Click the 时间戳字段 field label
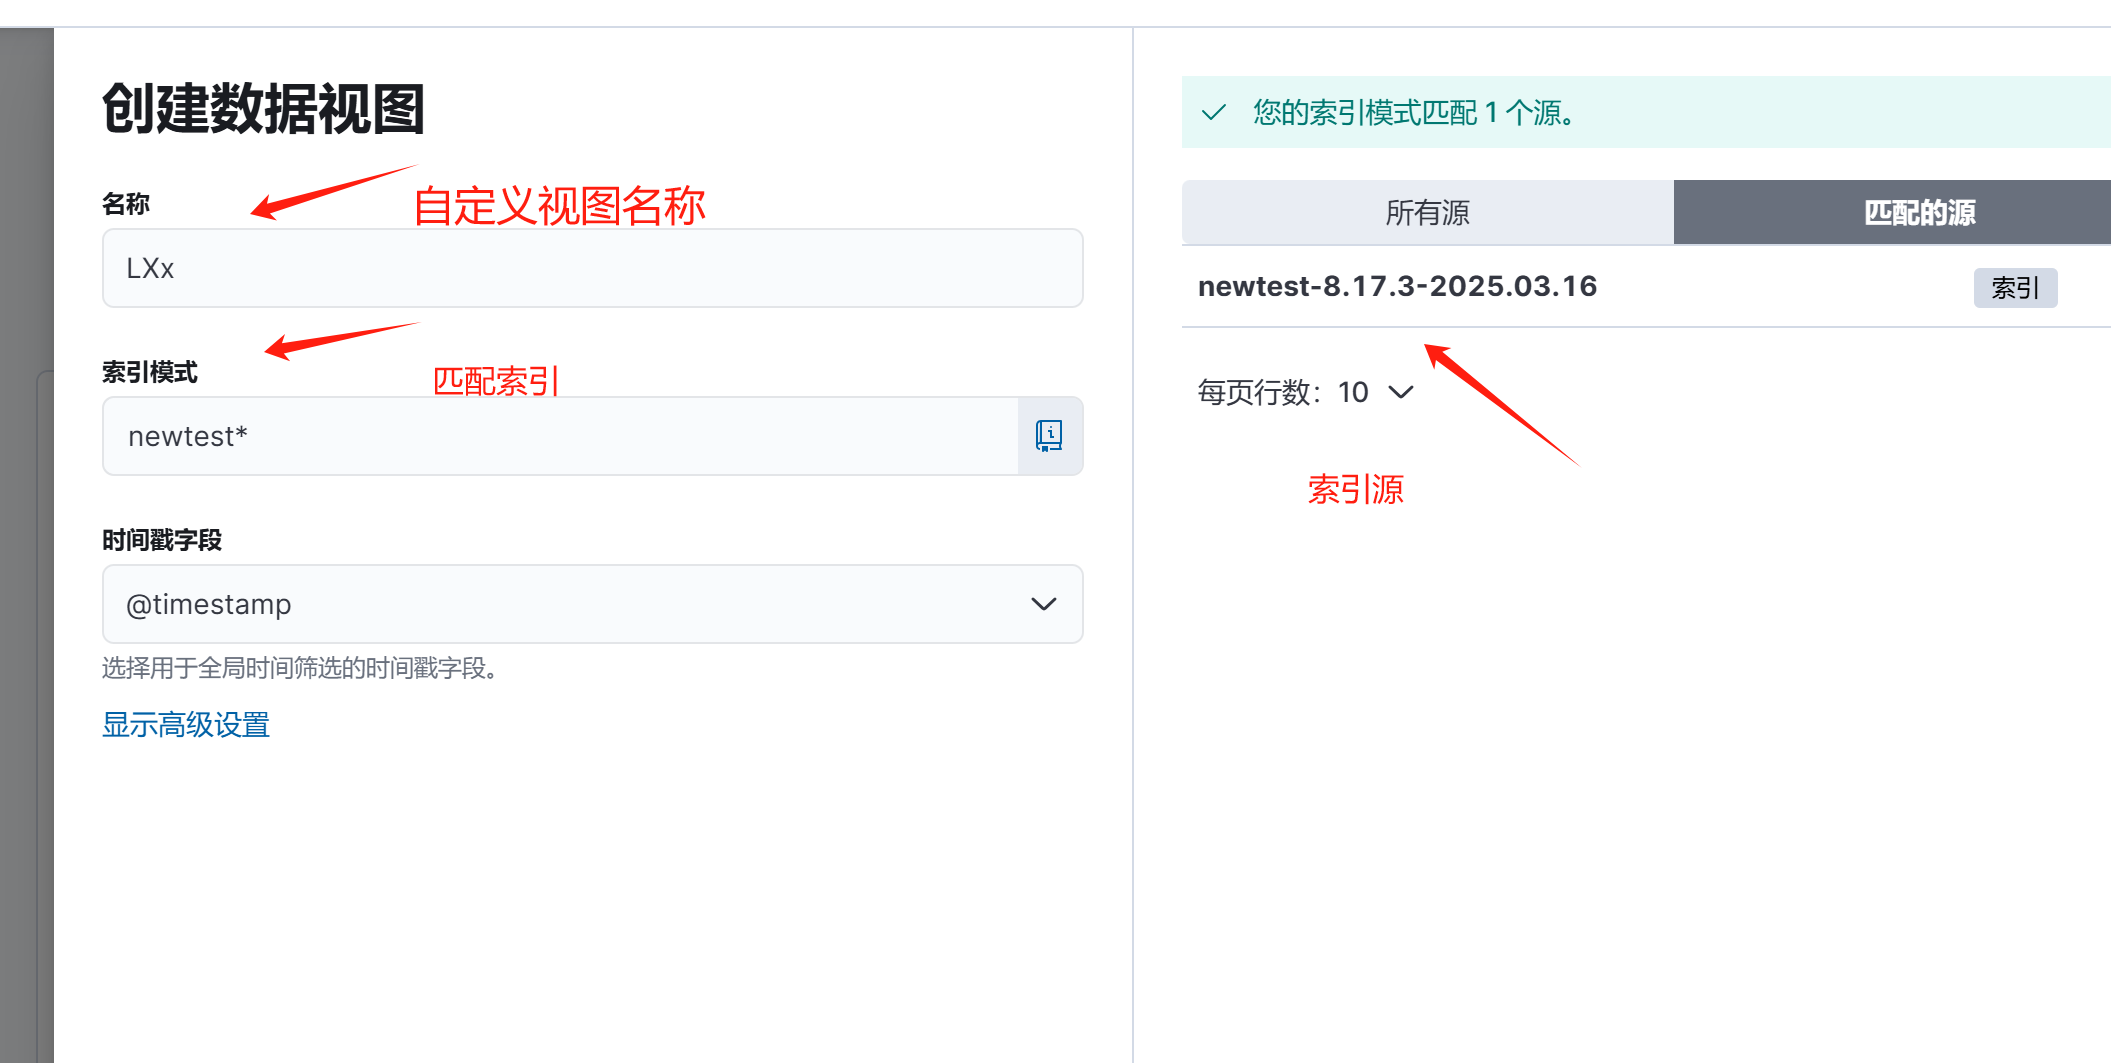This screenshot has height=1063, width=2111. (162, 540)
